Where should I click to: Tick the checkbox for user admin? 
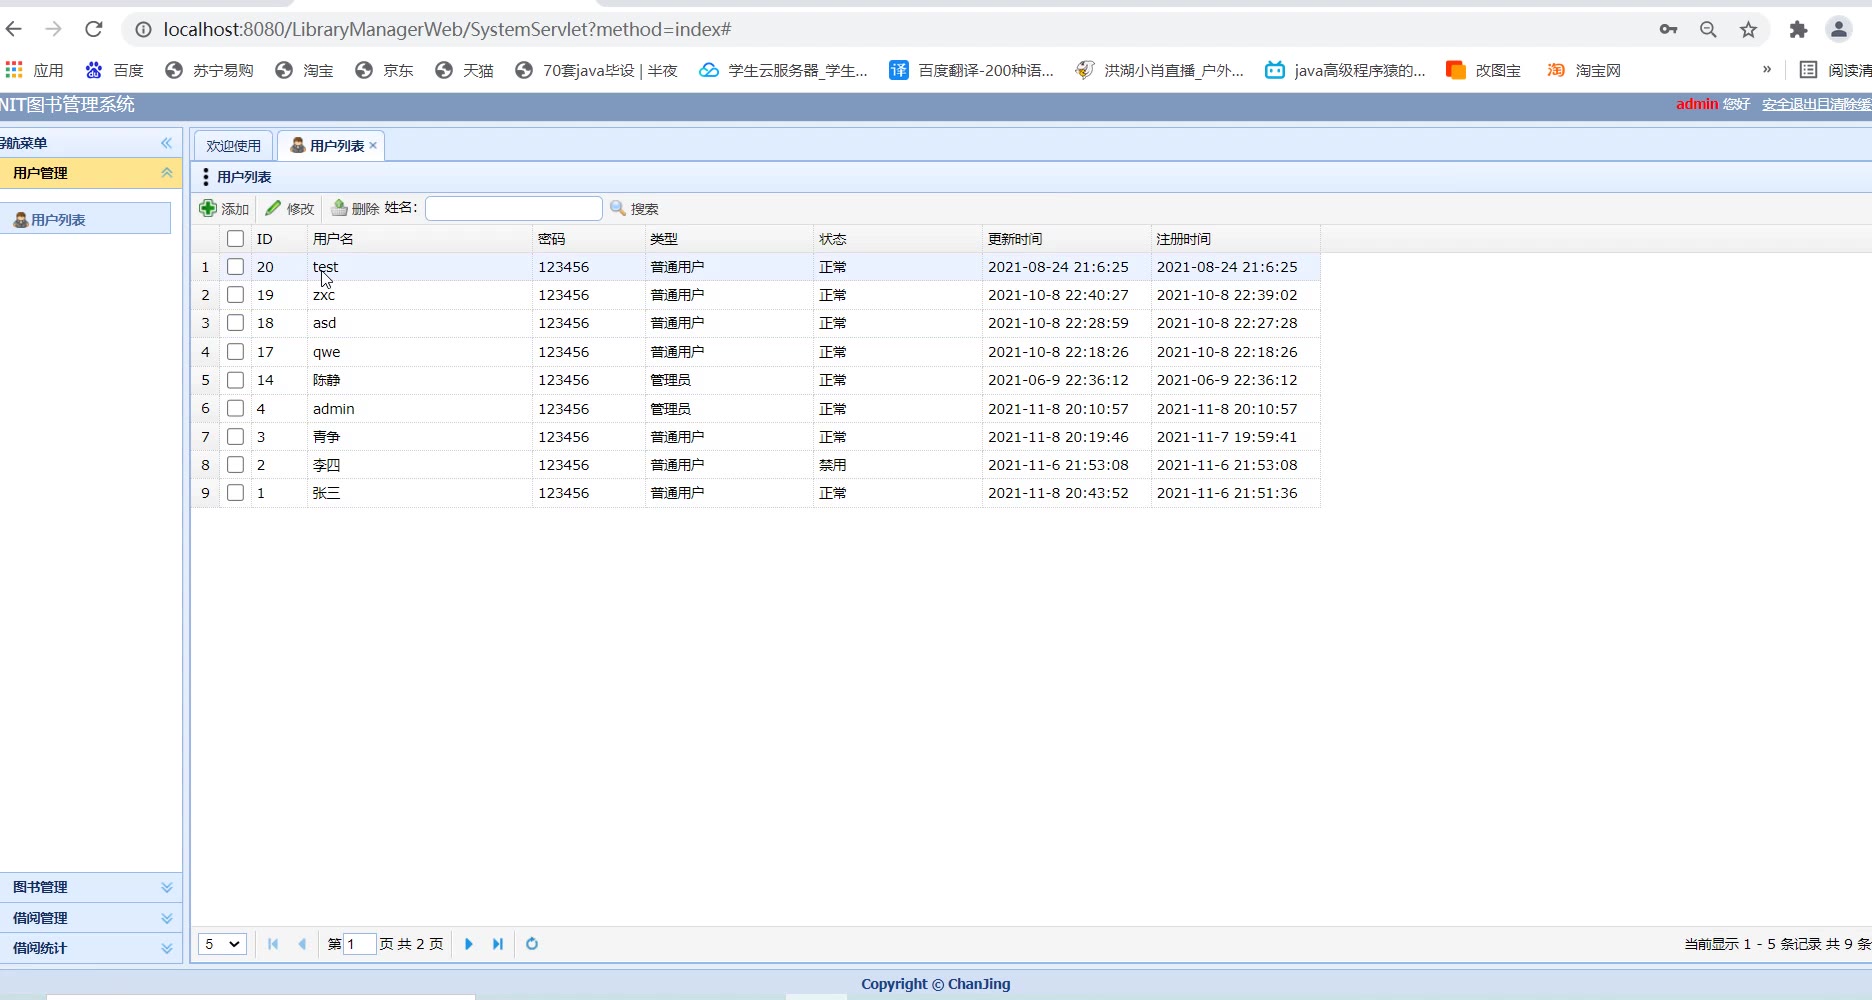click(235, 408)
